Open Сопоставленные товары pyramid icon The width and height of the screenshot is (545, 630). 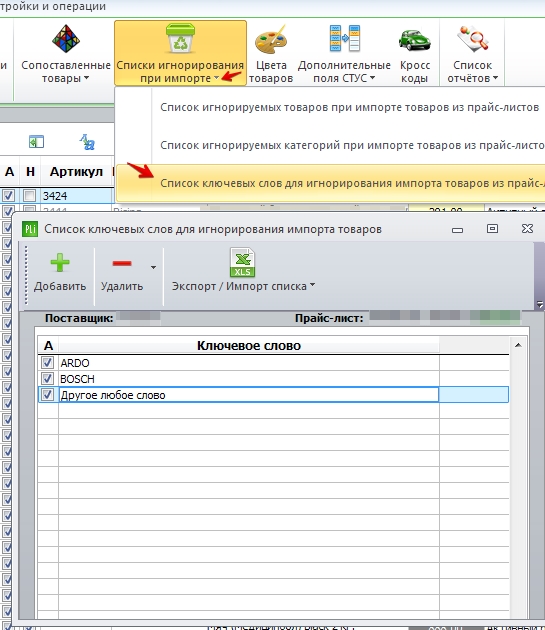pyautogui.click(x=66, y=39)
